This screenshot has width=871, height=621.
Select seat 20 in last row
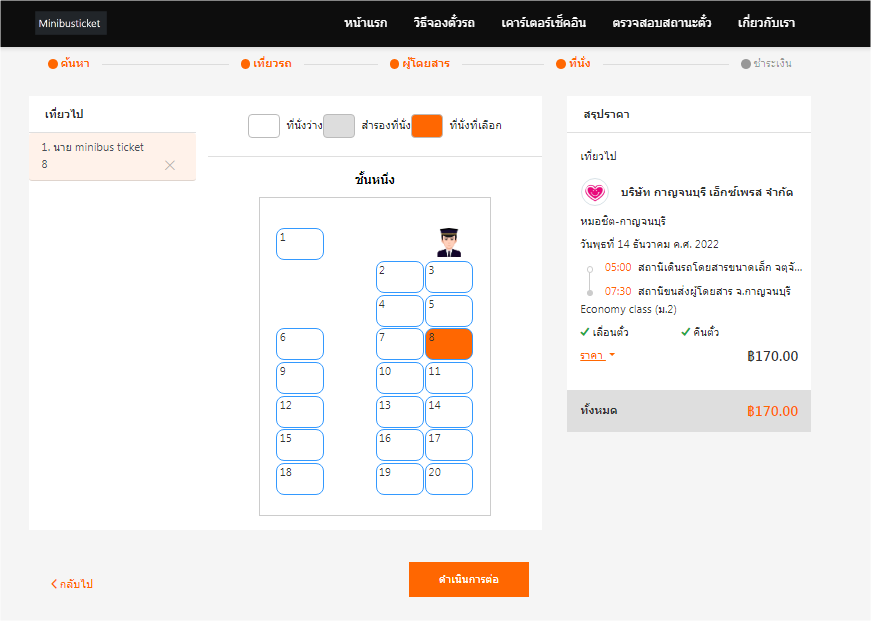pos(448,479)
